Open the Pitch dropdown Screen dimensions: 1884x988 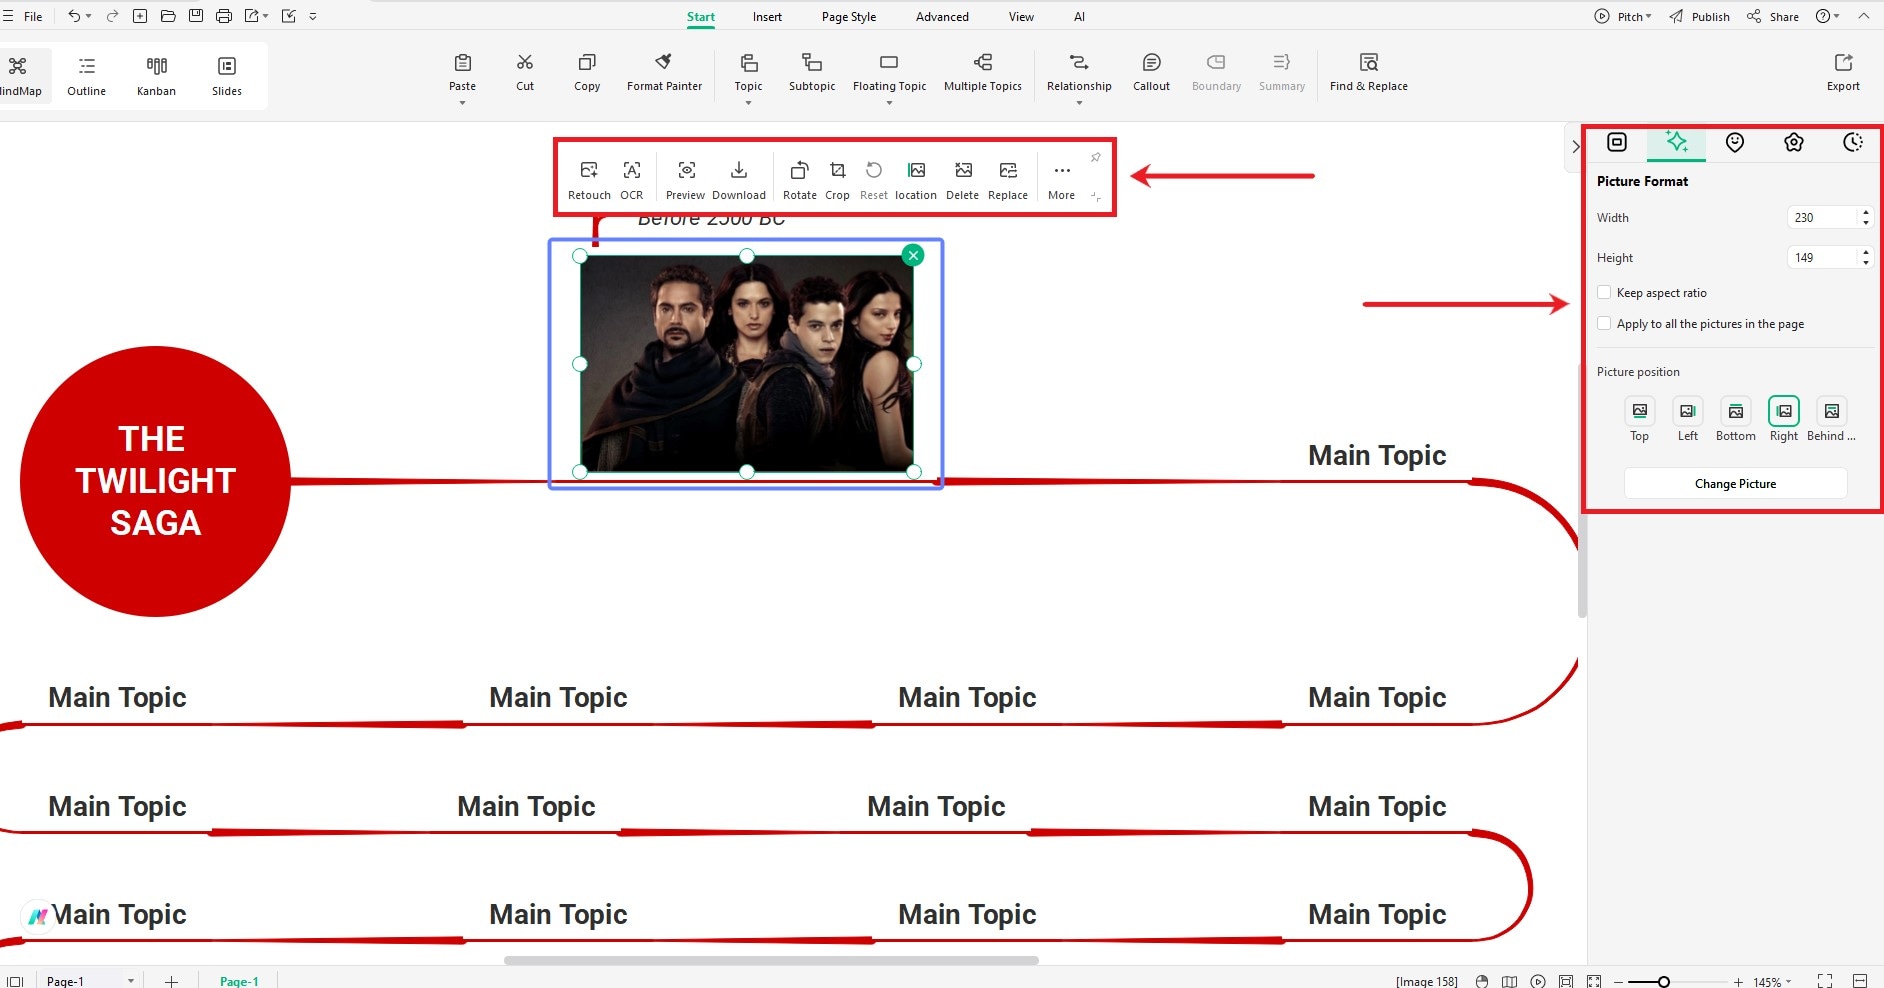coord(1623,16)
